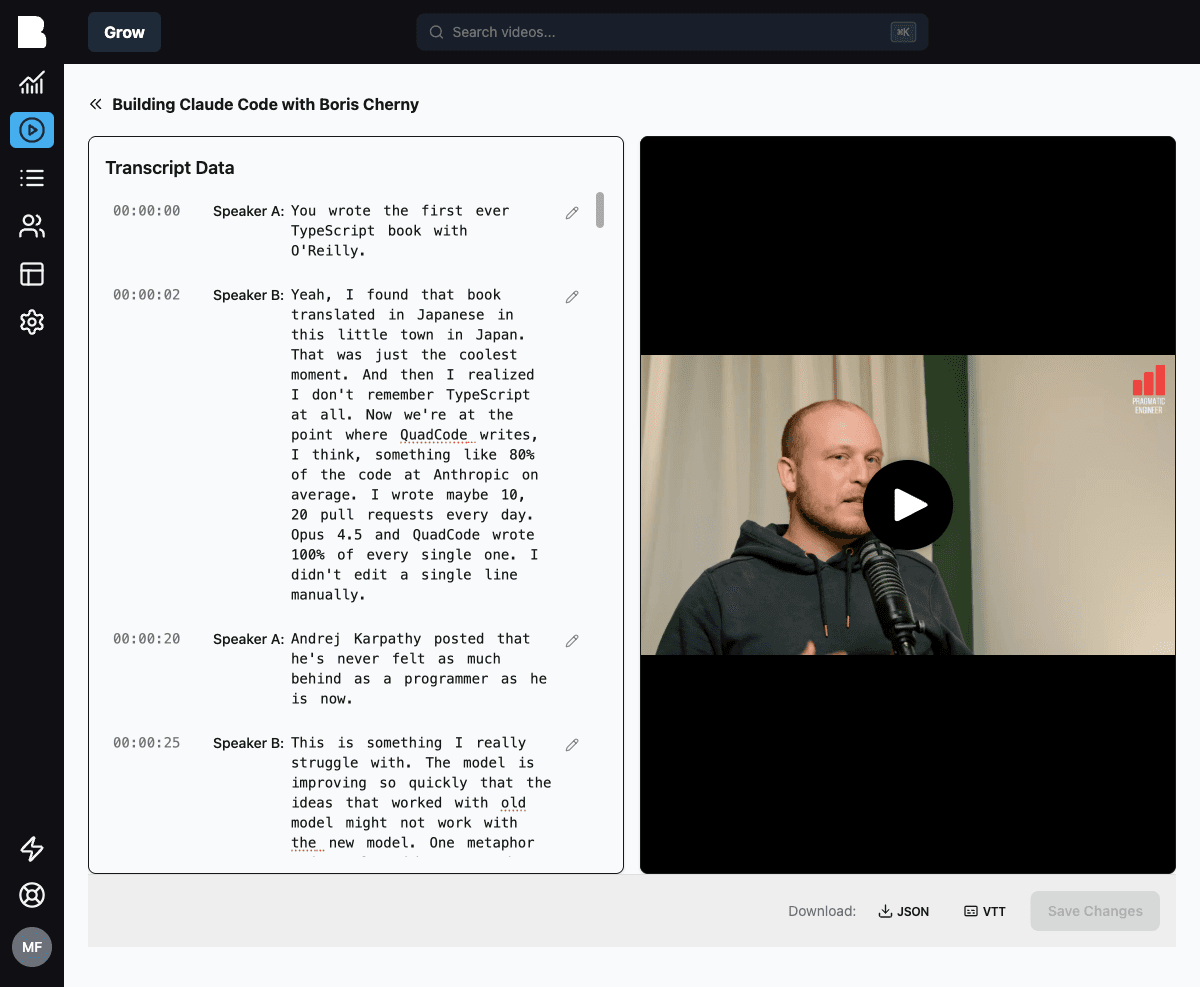Click the 'Speaker A:' label at 00:00:20

click(249, 639)
